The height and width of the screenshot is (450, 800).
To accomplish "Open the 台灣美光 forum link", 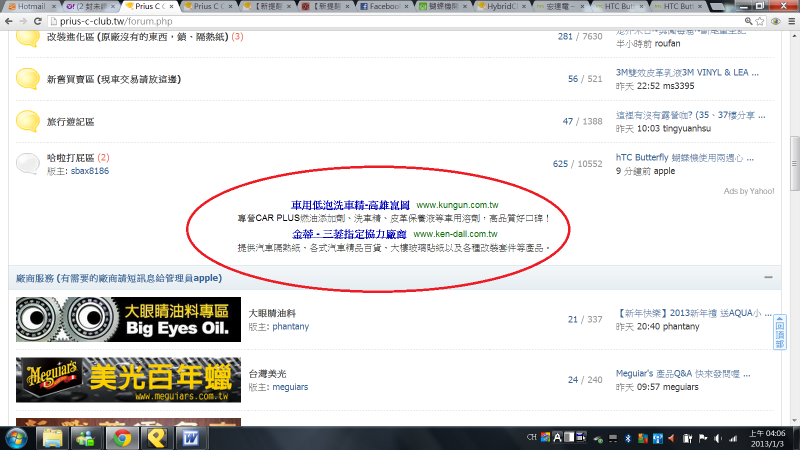I will click(x=267, y=374).
